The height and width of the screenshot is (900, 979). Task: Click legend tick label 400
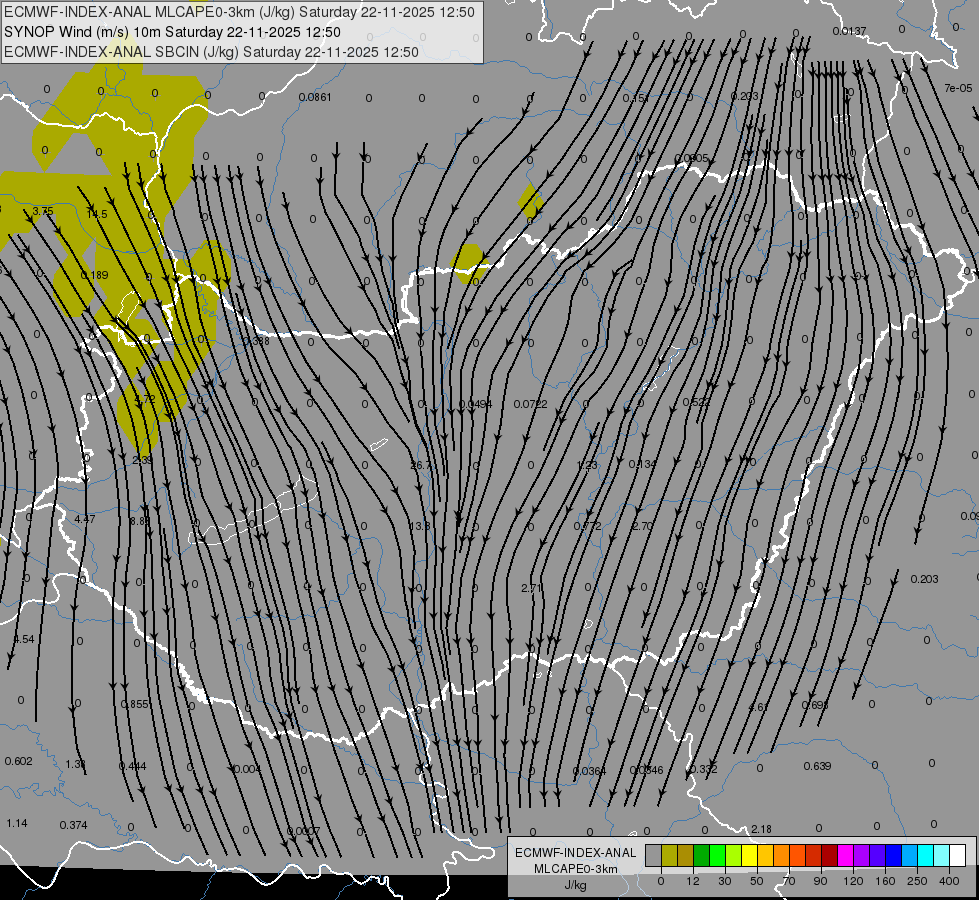[949, 881]
